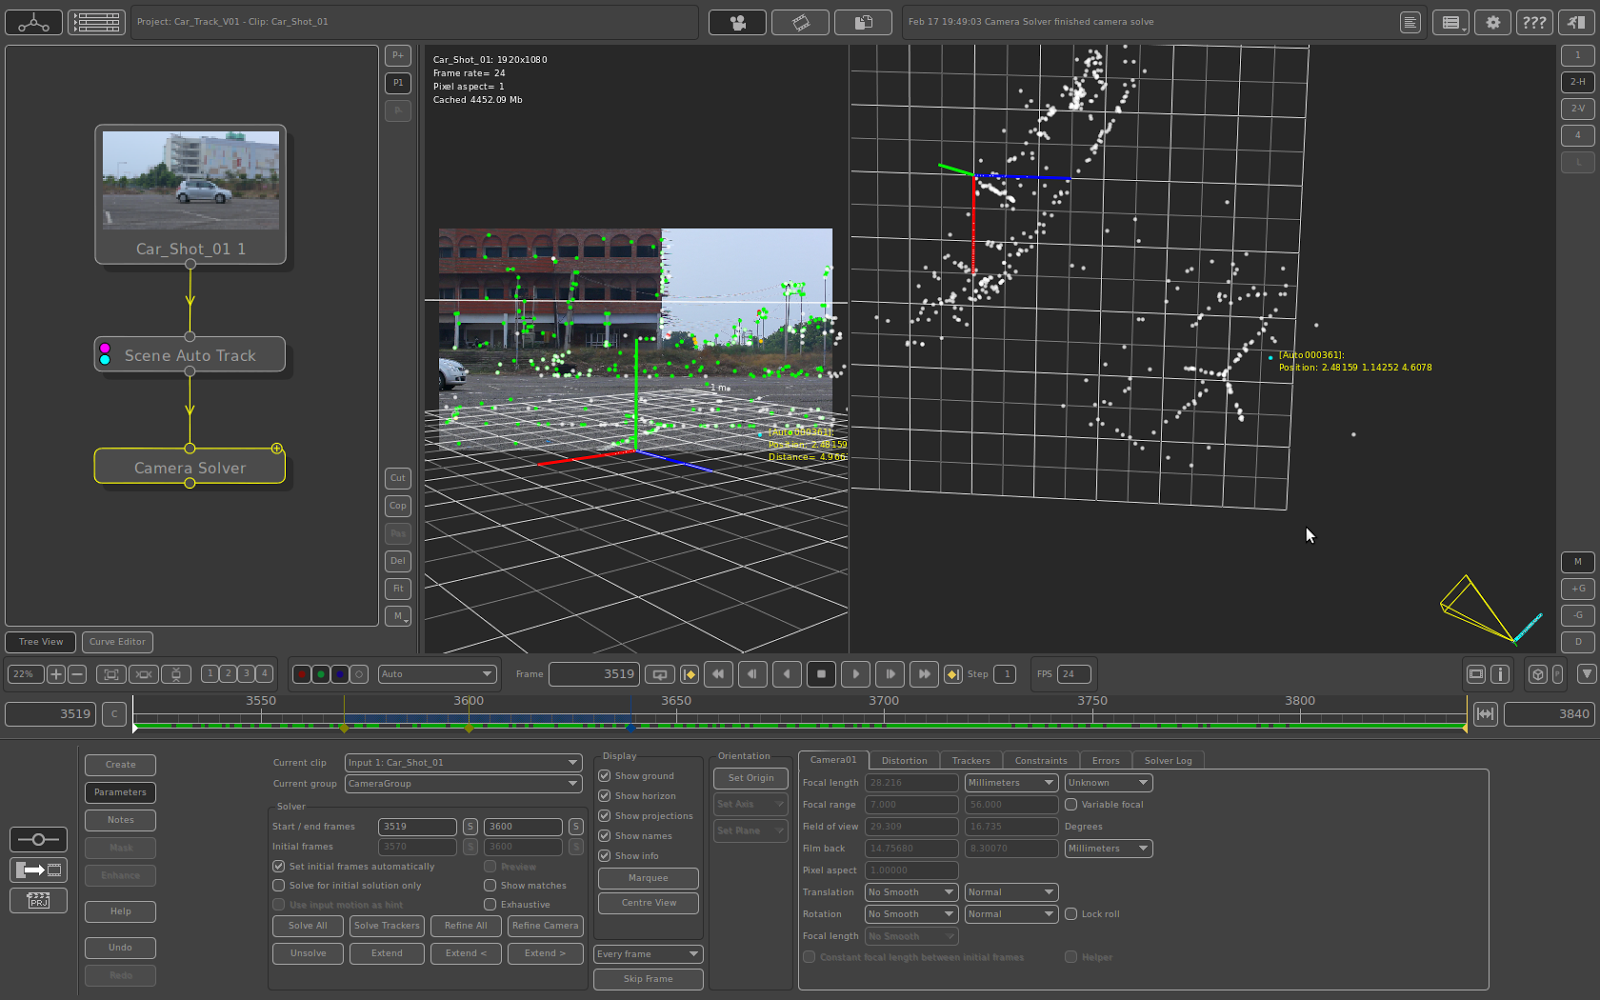
Task: Open the Current clip dropdown
Action: click(463, 763)
